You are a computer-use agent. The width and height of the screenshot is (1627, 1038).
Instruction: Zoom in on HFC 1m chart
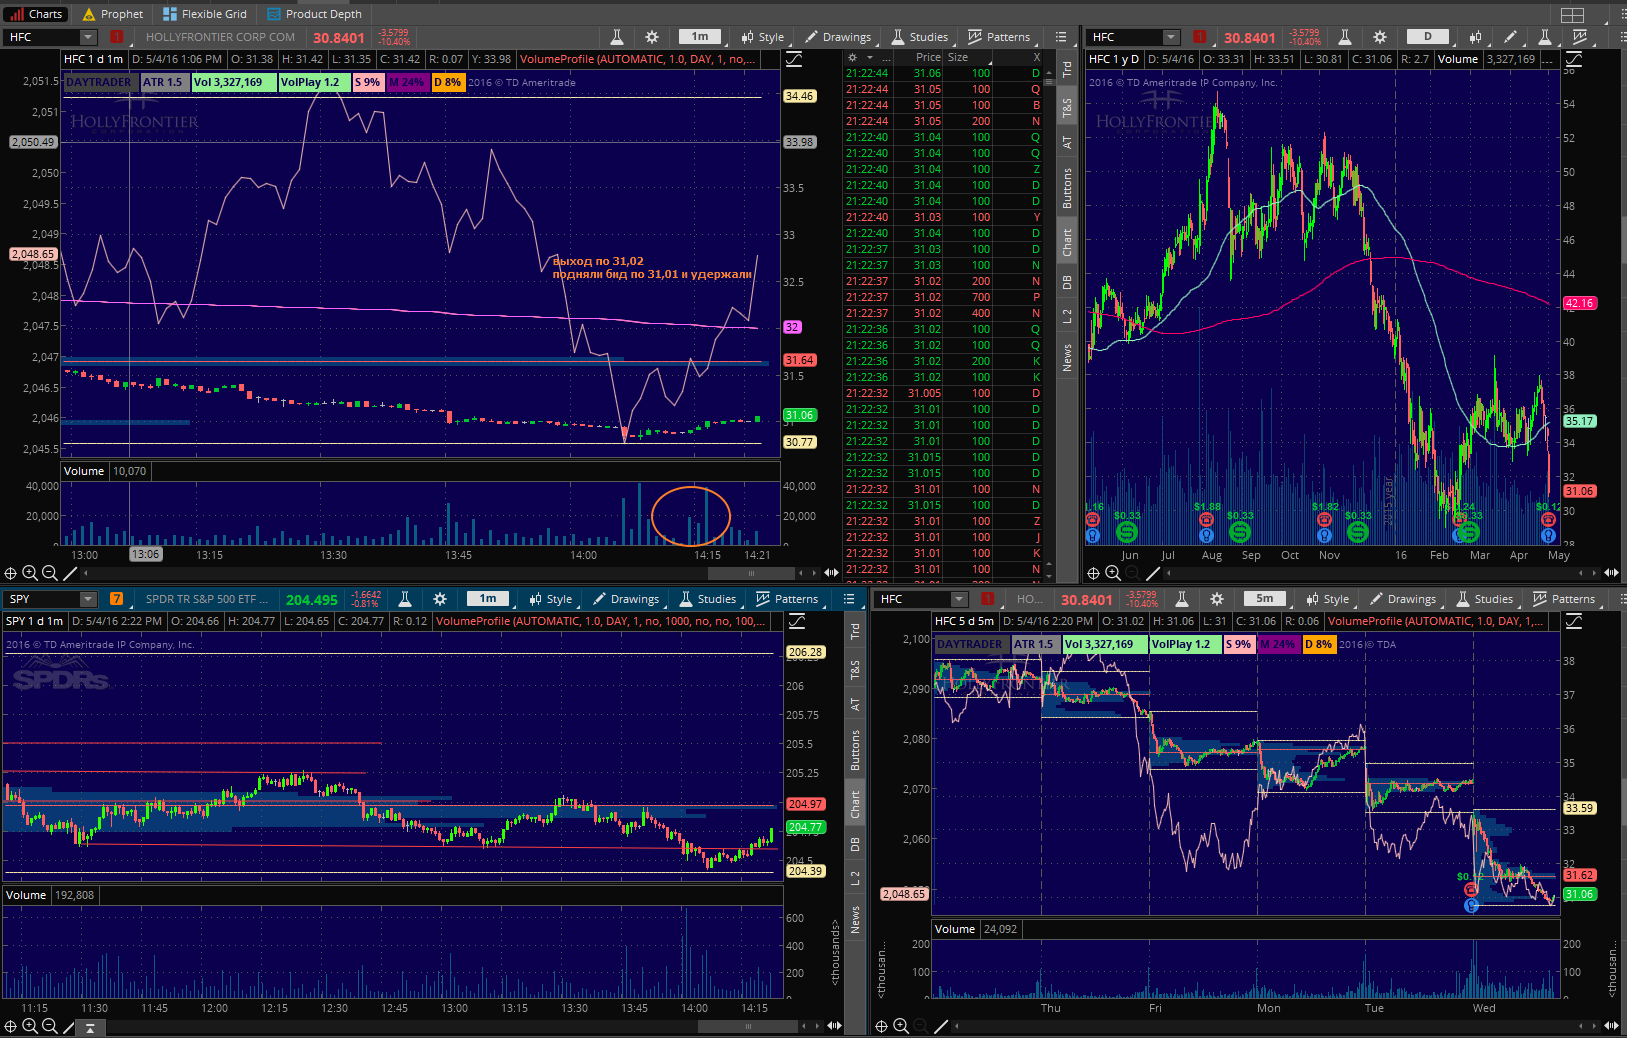pyautogui.click(x=30, y=573)
